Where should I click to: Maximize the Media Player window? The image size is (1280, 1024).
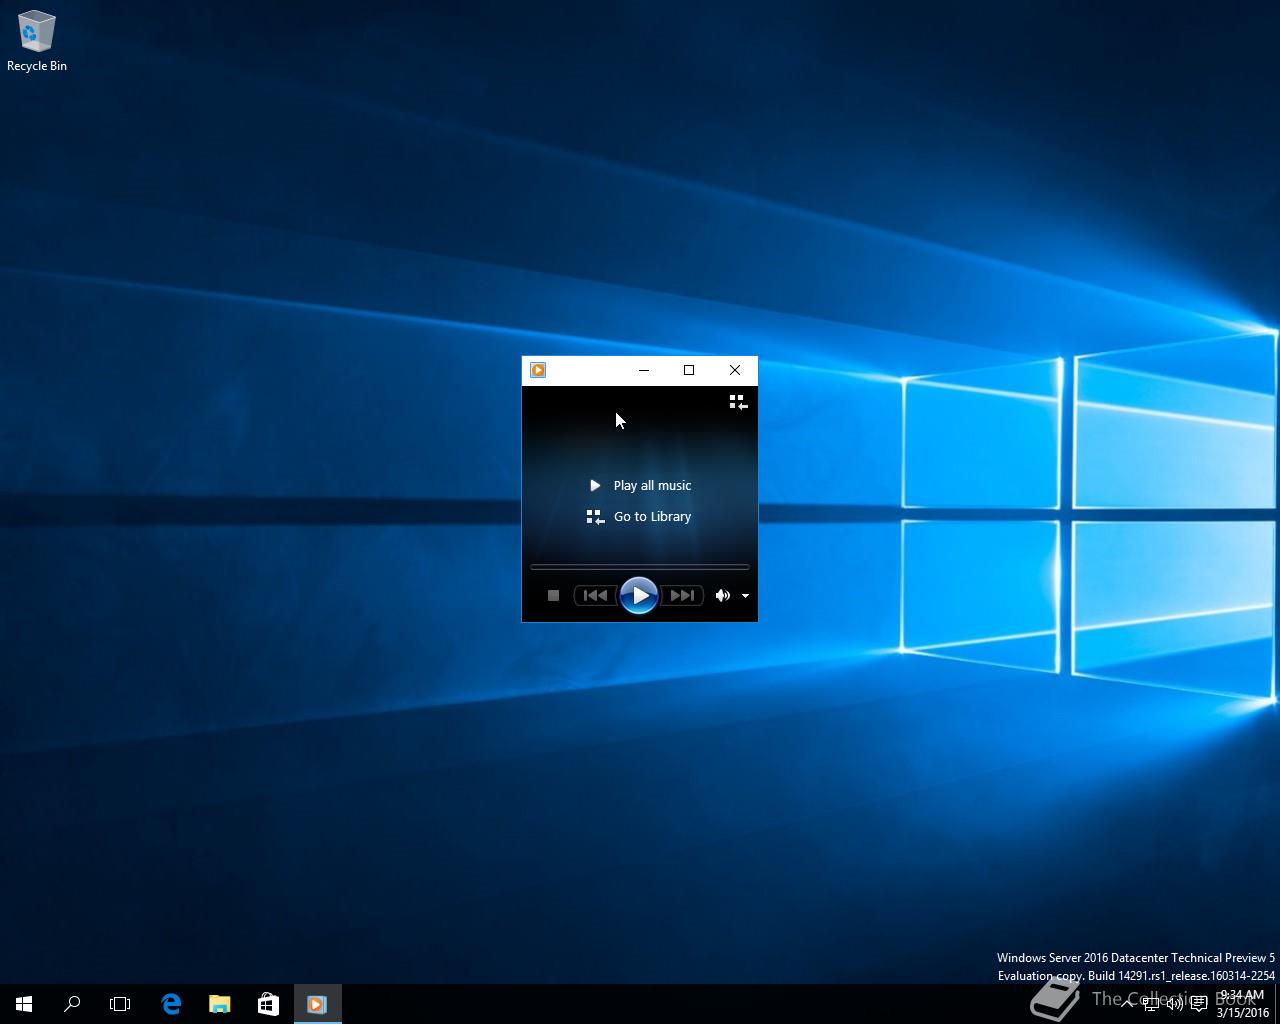click(689, 370)
